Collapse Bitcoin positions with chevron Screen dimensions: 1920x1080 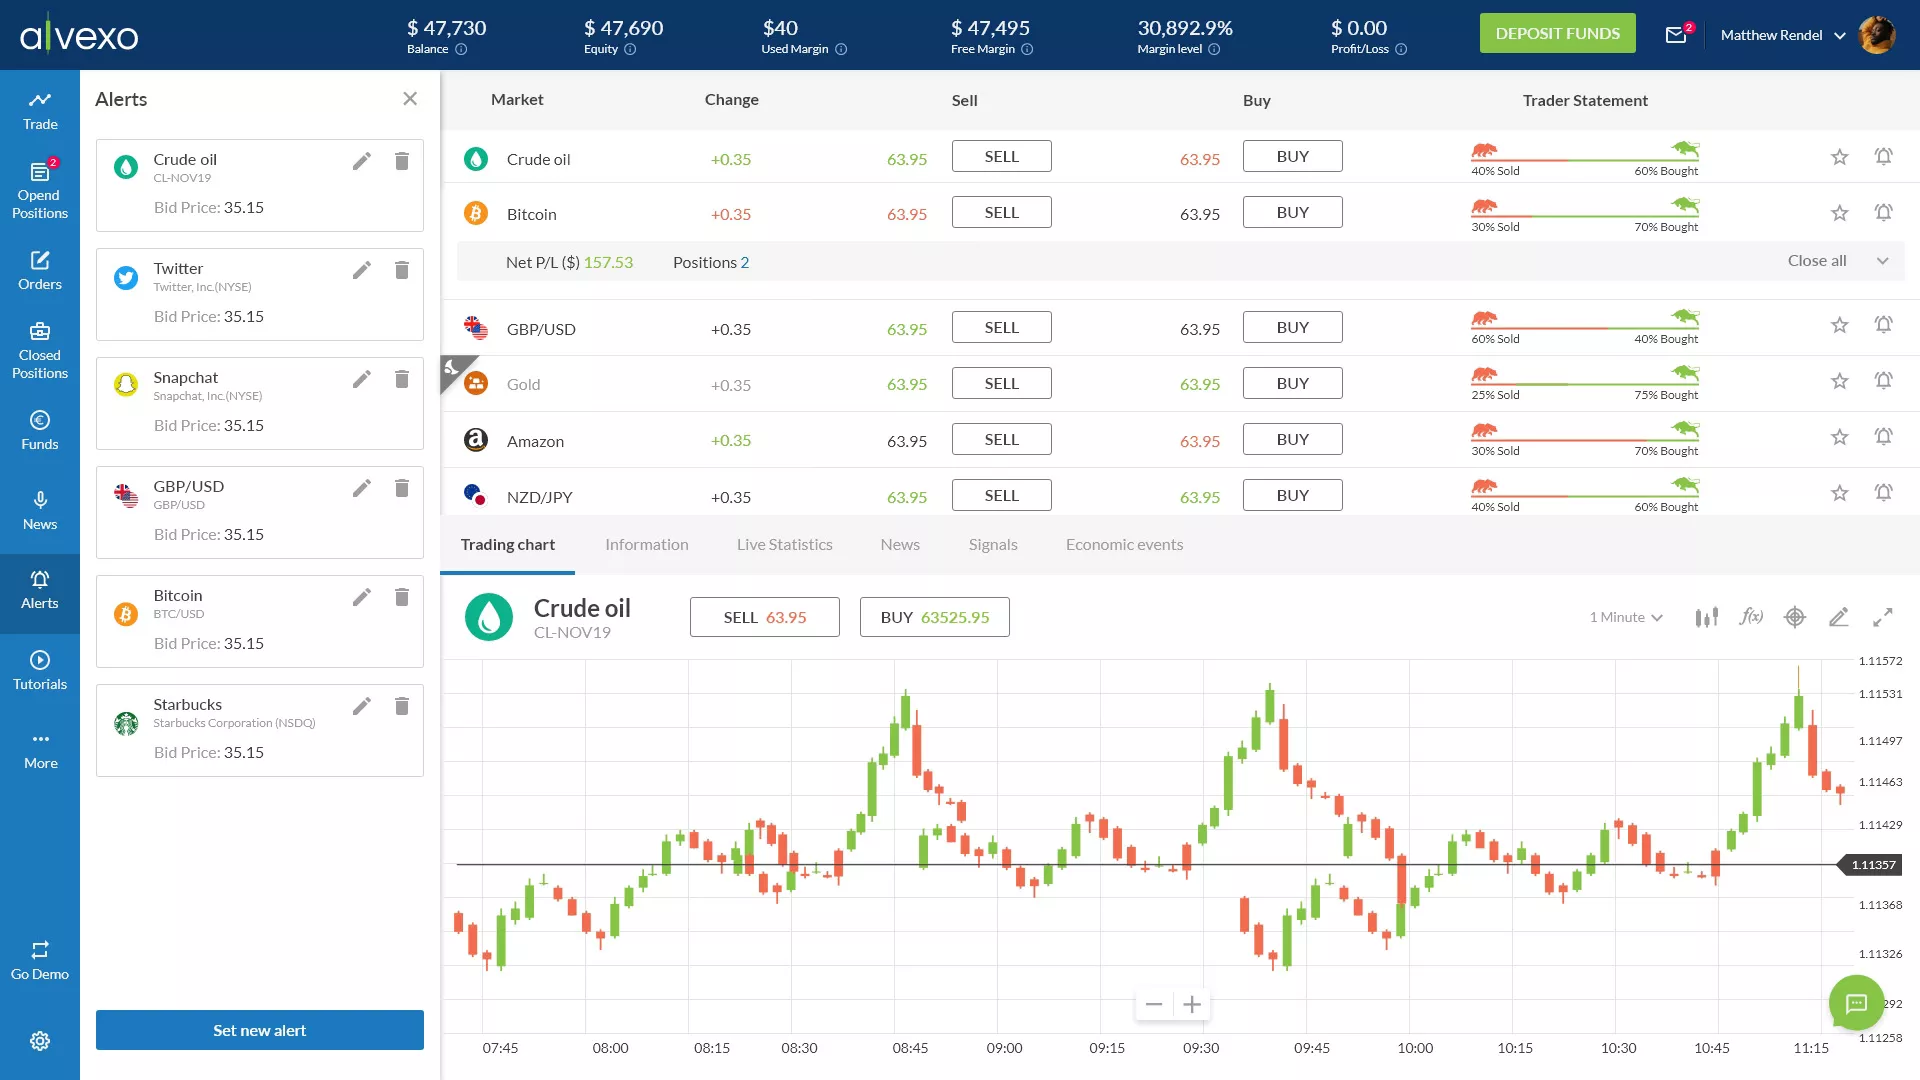click(1883, 261)
